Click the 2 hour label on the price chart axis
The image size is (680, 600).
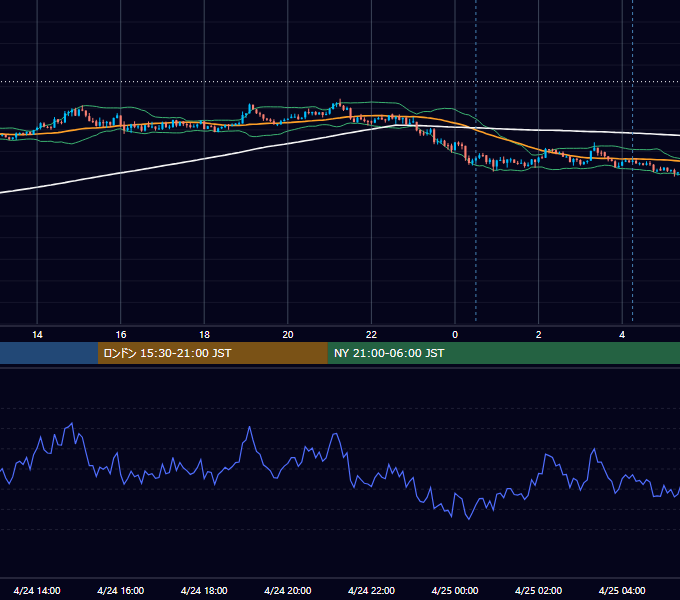click(539, 335)
